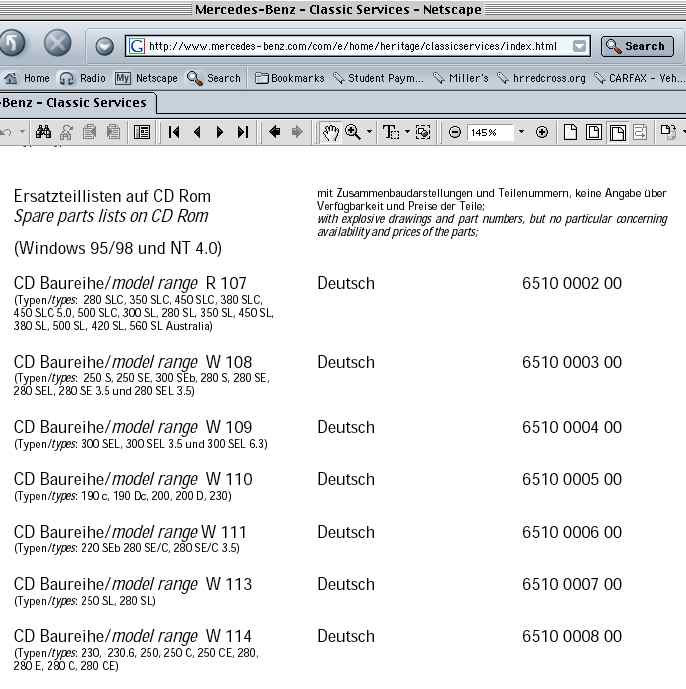686x689 pixels.
Task: Click the Reflow page icon
Action: coord(640,132)
